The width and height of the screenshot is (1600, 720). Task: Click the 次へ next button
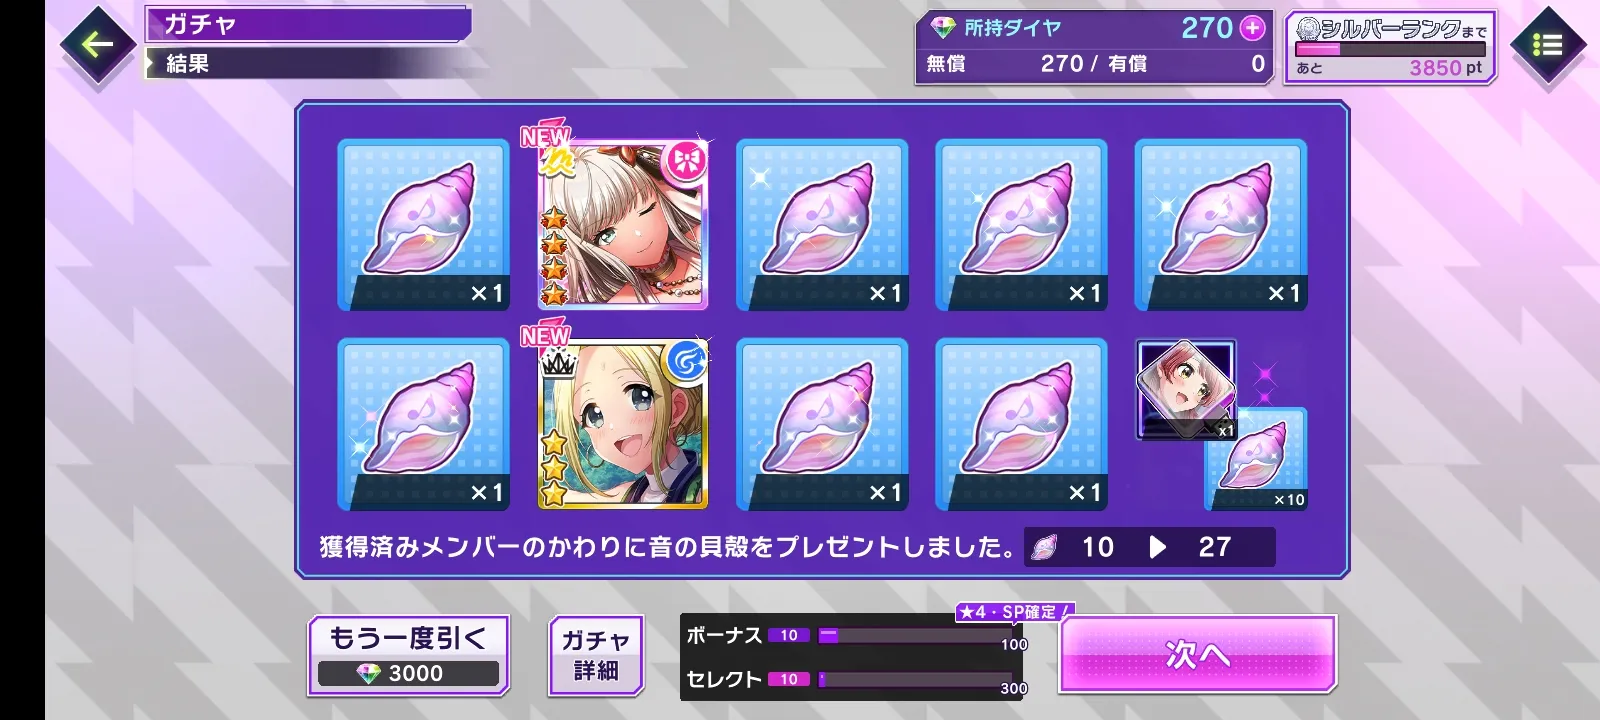coord(1197,654)
